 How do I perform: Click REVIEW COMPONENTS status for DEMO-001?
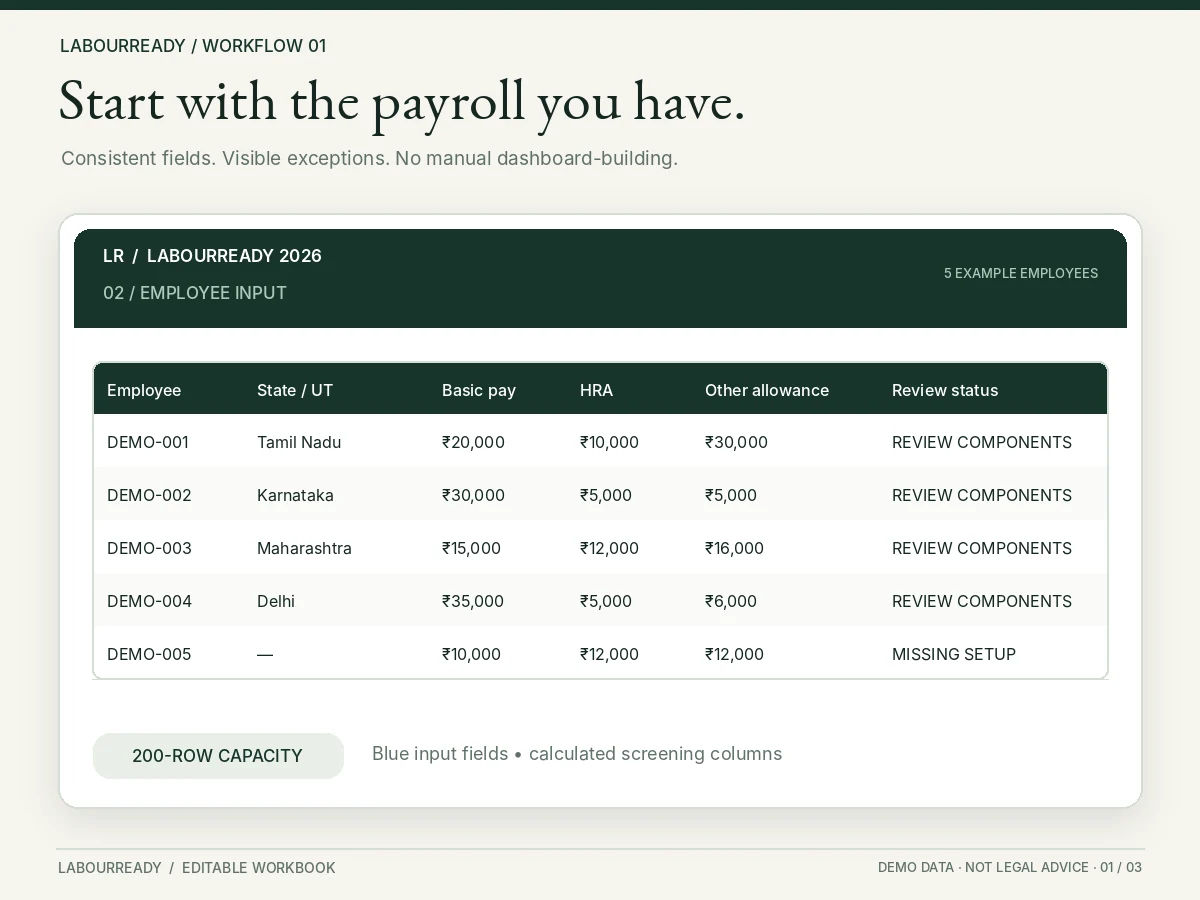click(x=982, y=442)
